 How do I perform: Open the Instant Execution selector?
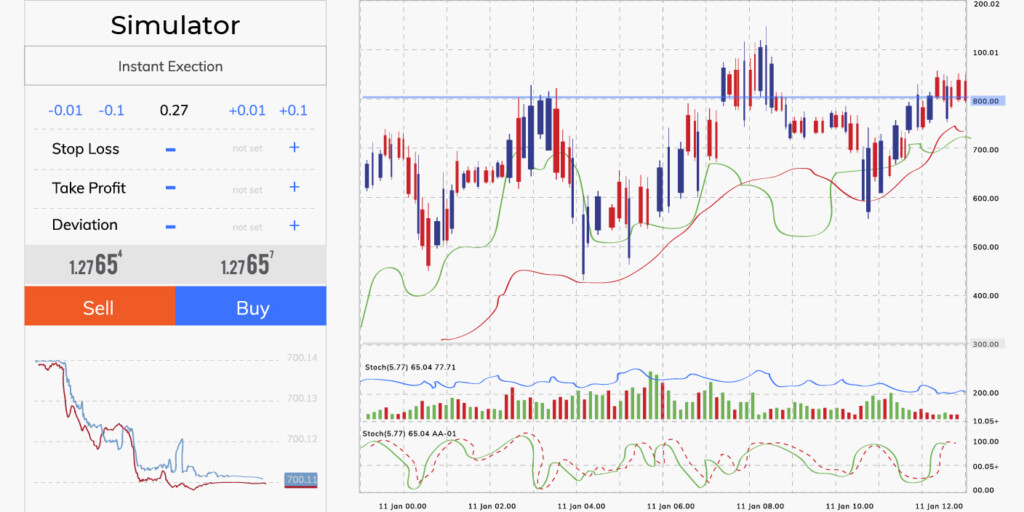[170, 67]
